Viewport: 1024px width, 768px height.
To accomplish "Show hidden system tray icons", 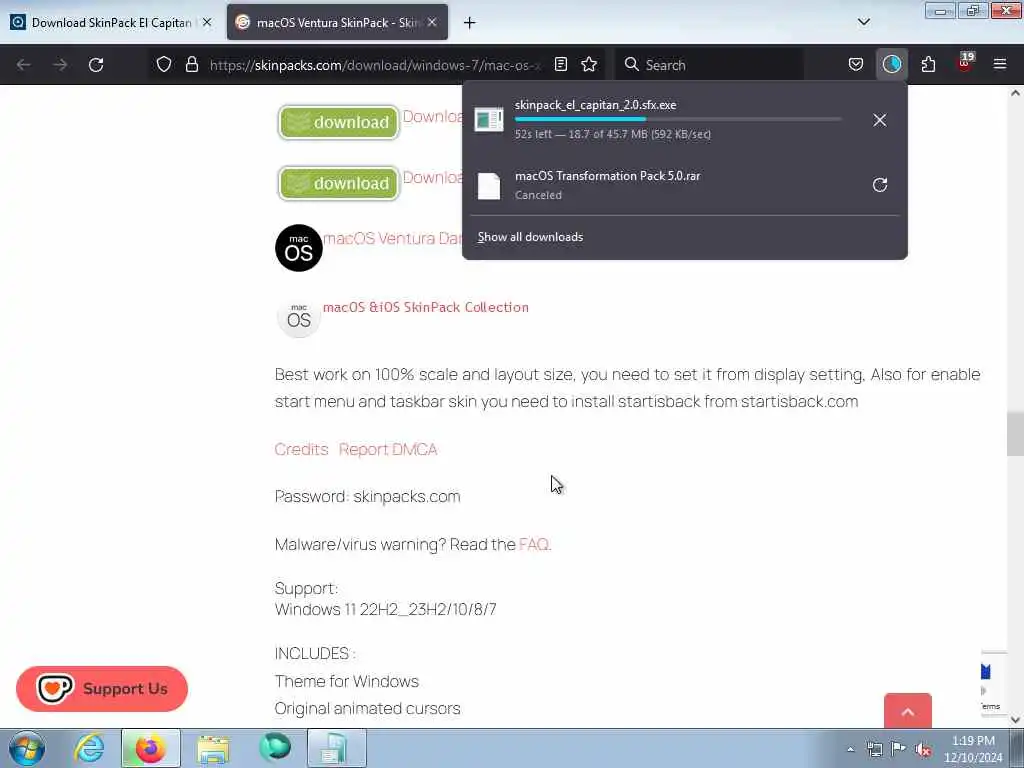I will click(850, 750).
